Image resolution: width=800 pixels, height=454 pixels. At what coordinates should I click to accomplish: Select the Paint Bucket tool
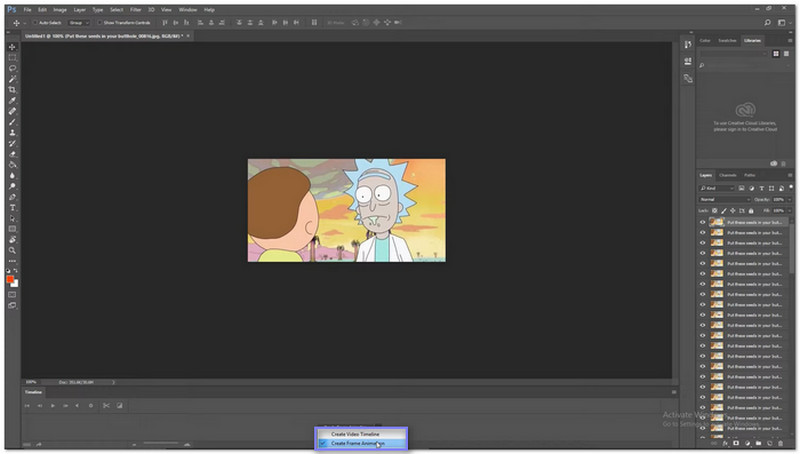point(12,165)
